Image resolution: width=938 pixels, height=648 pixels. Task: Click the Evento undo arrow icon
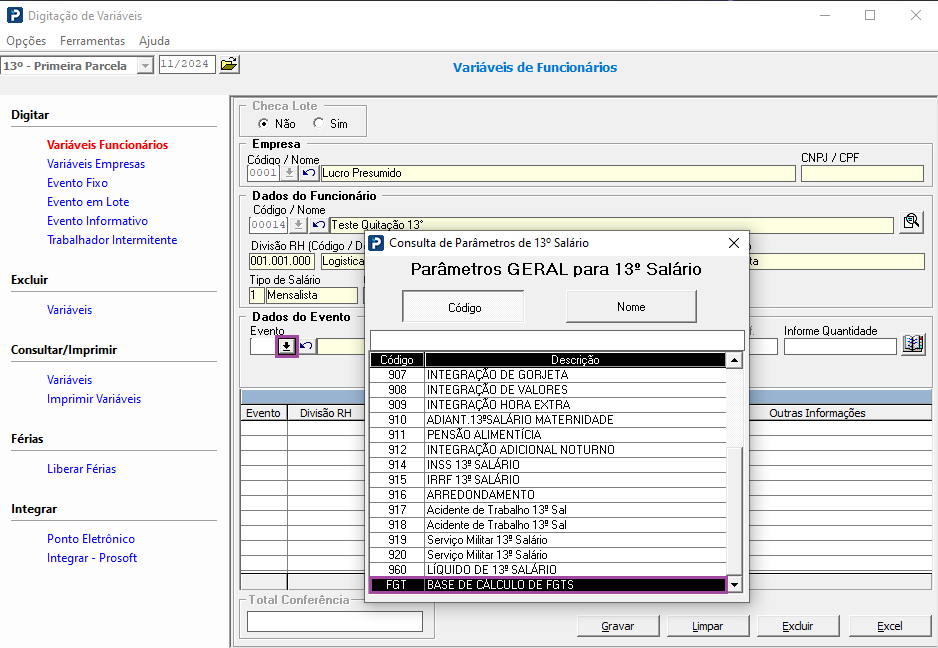306,346
